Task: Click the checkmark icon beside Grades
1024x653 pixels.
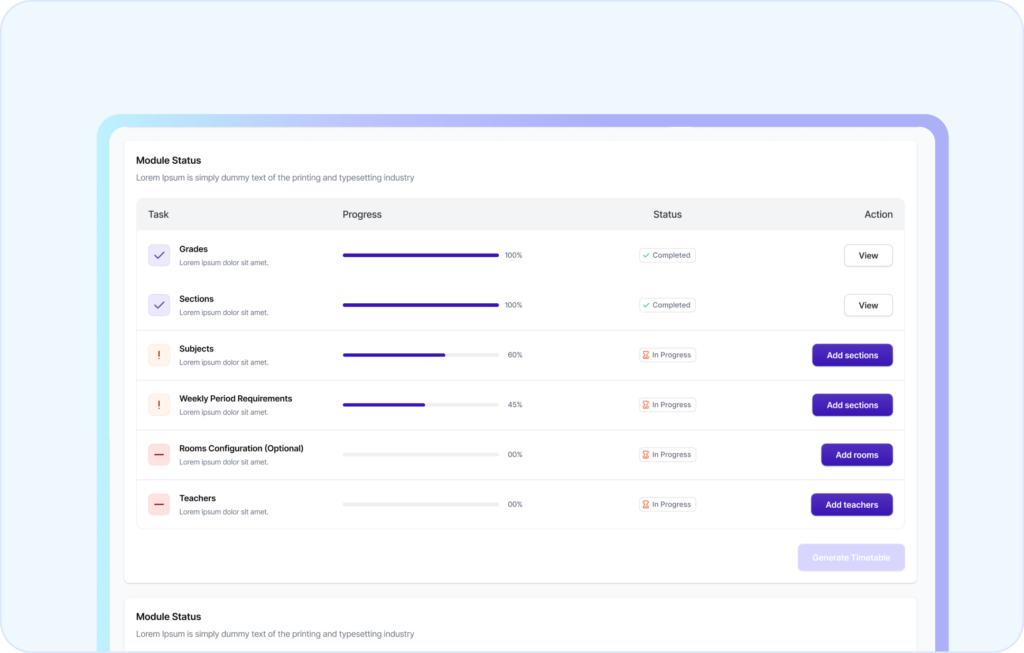Action: coord(159,255)
